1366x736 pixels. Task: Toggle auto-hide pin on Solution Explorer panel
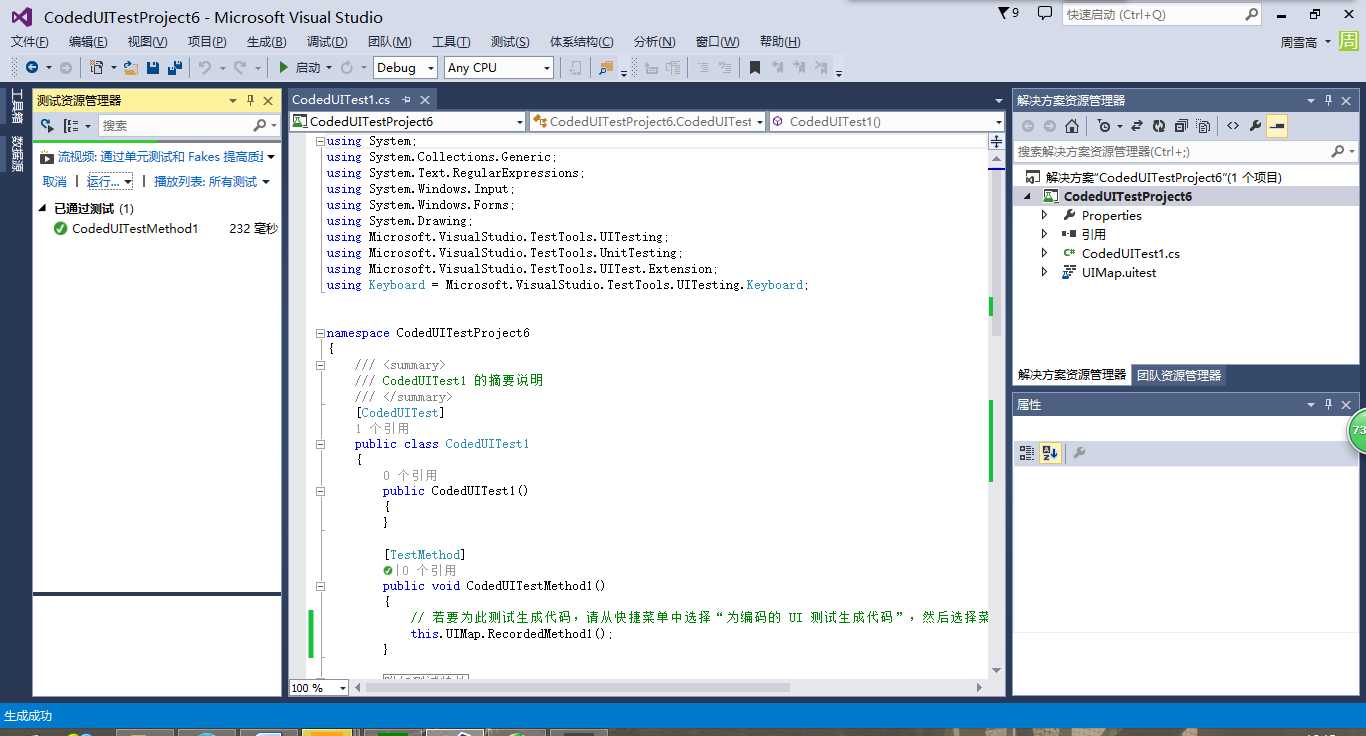[x=1329, y=100]
